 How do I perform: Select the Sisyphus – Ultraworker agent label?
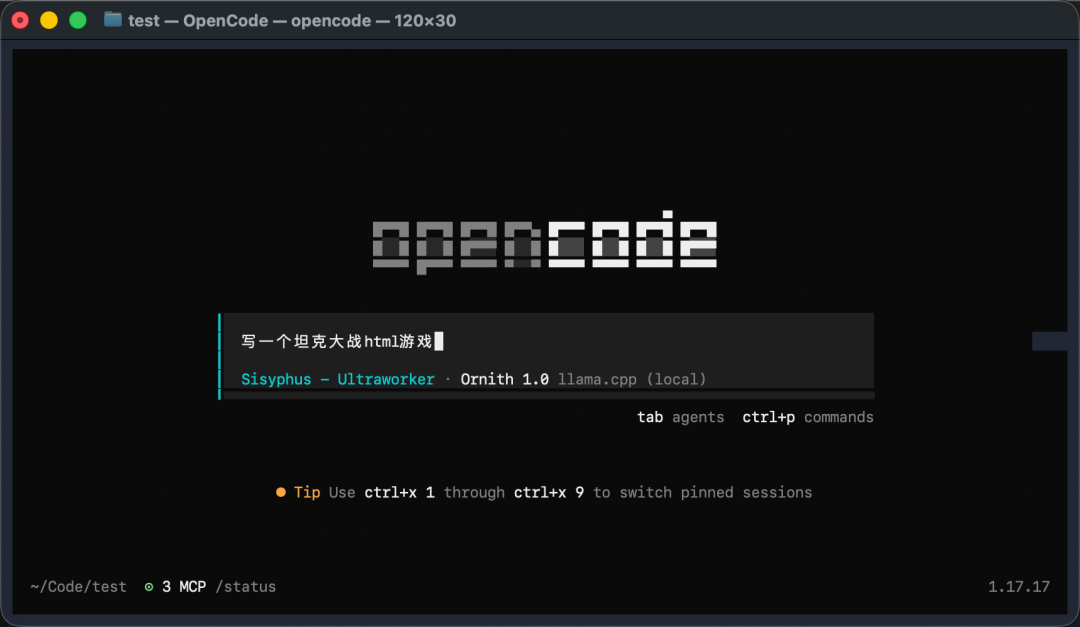pyautogui.click(x=338, y=380)
